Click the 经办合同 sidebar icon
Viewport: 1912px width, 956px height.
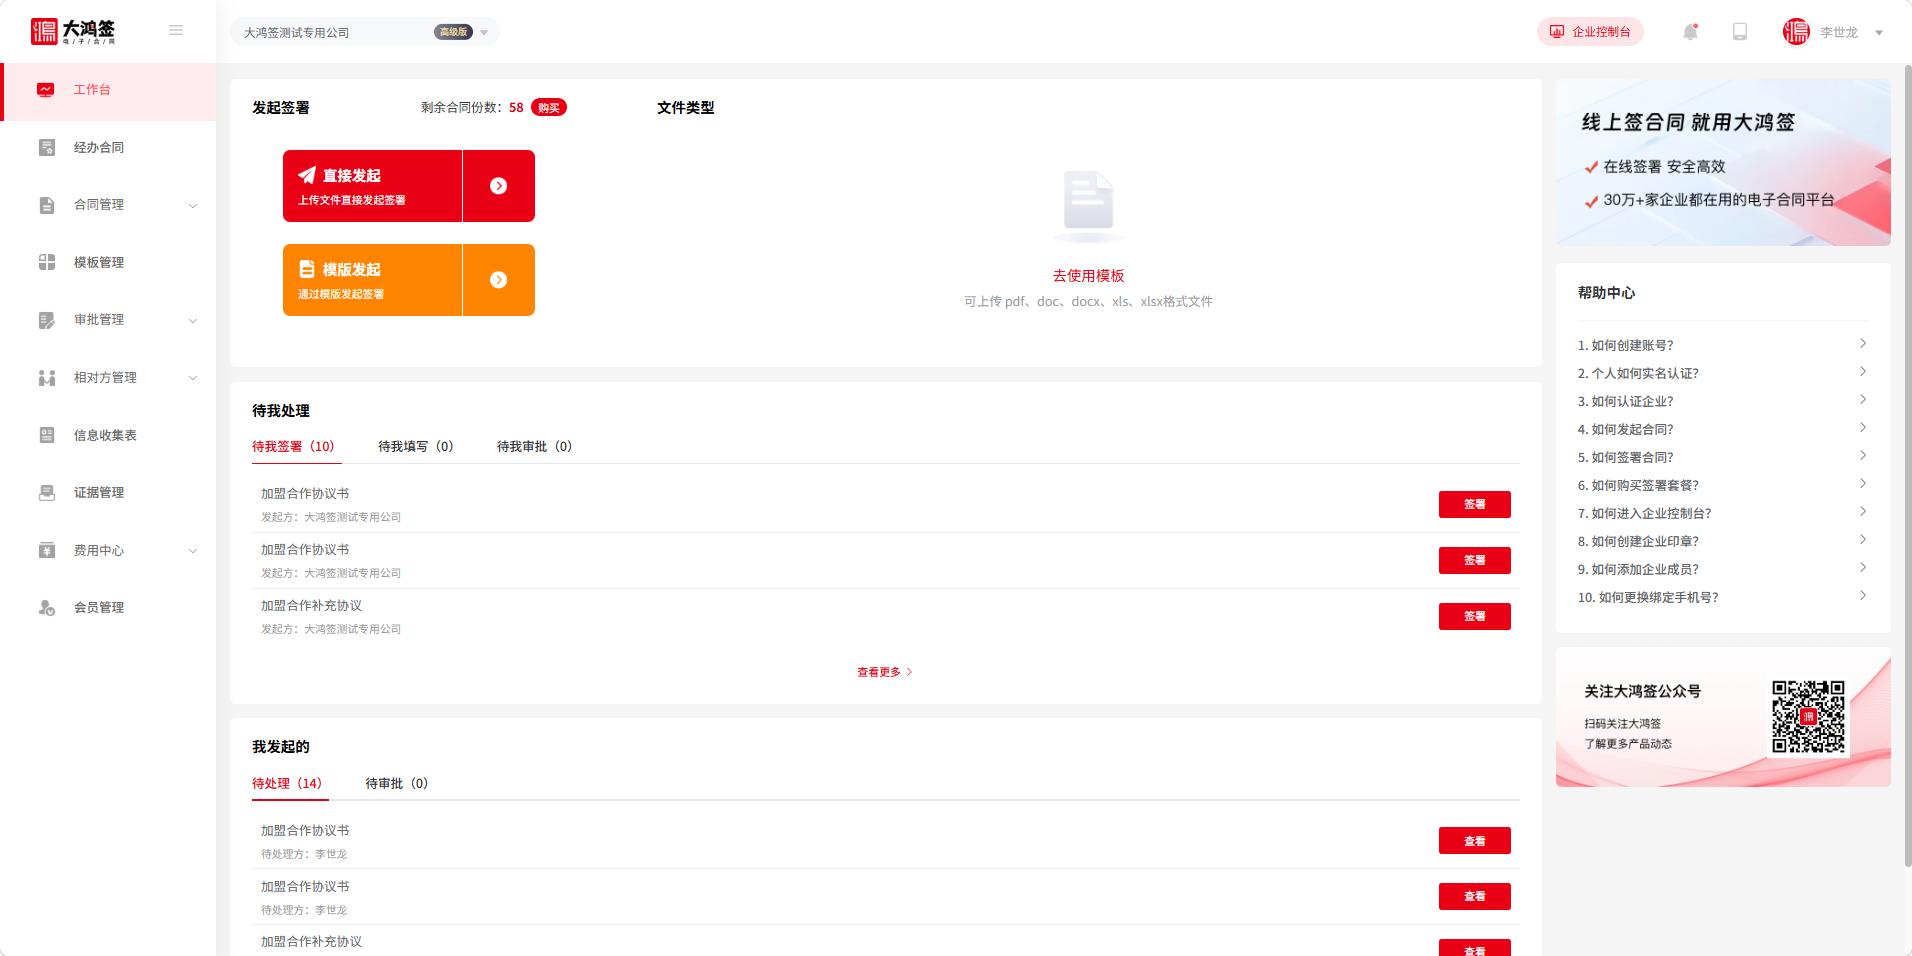click(x=47, y=148)
